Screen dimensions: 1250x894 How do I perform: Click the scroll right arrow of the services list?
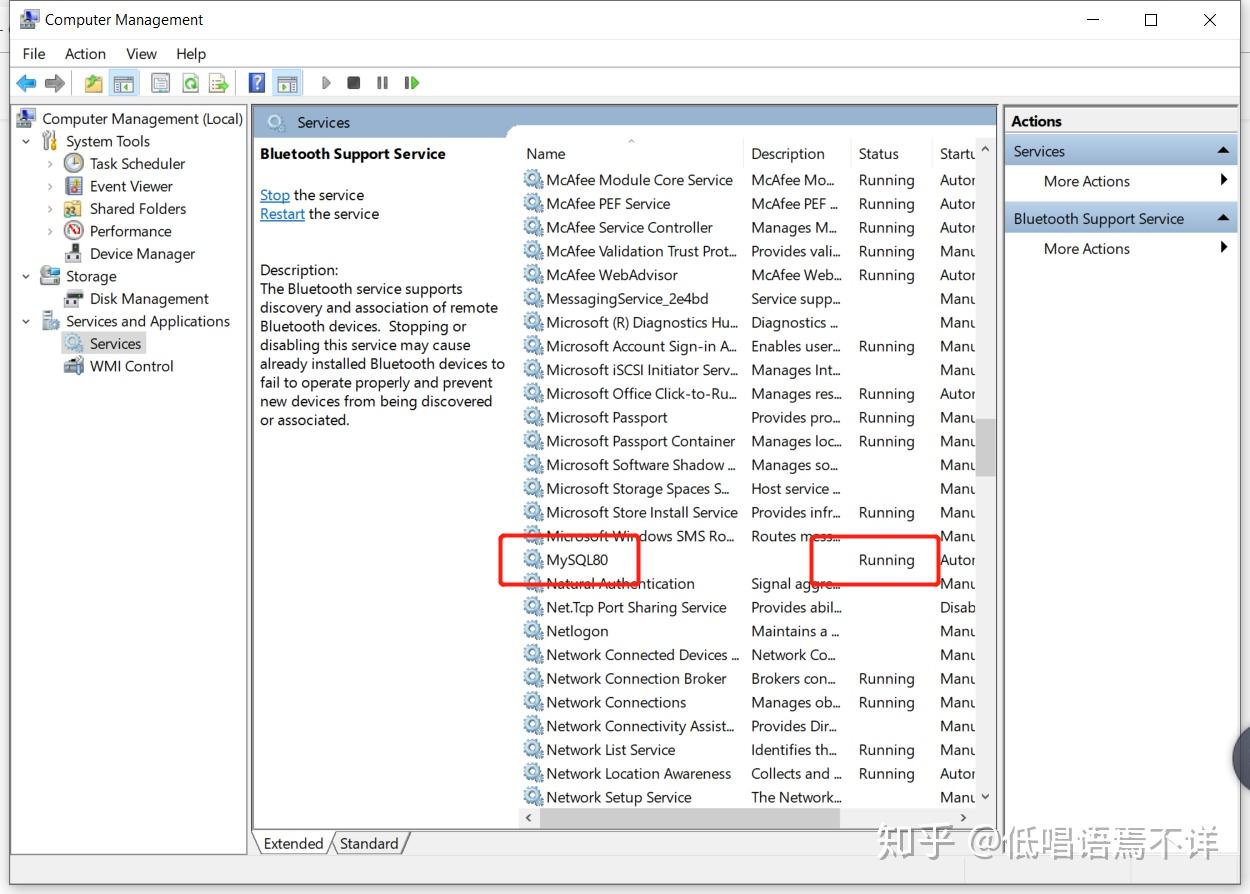click(964, 817)
